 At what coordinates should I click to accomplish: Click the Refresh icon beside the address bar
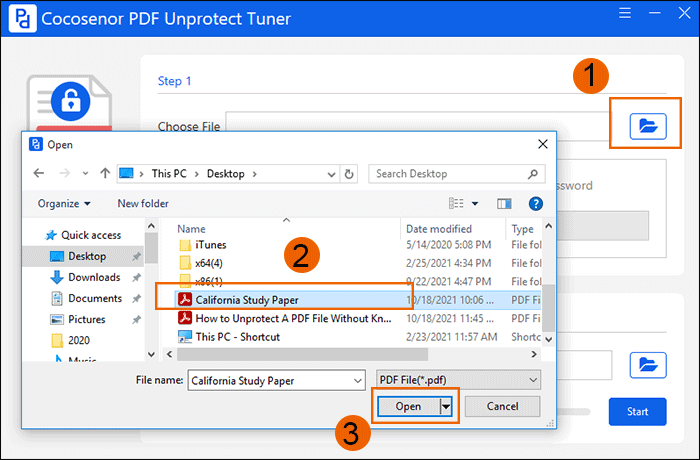(349, 174)
